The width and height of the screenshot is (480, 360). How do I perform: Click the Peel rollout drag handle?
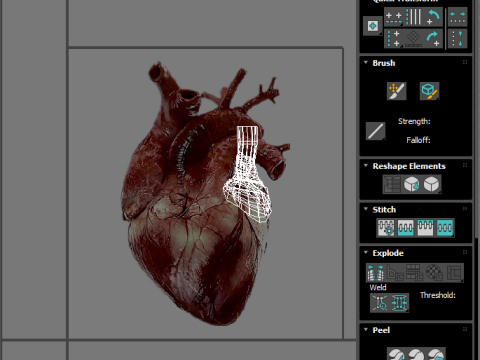tap(465, 329)
